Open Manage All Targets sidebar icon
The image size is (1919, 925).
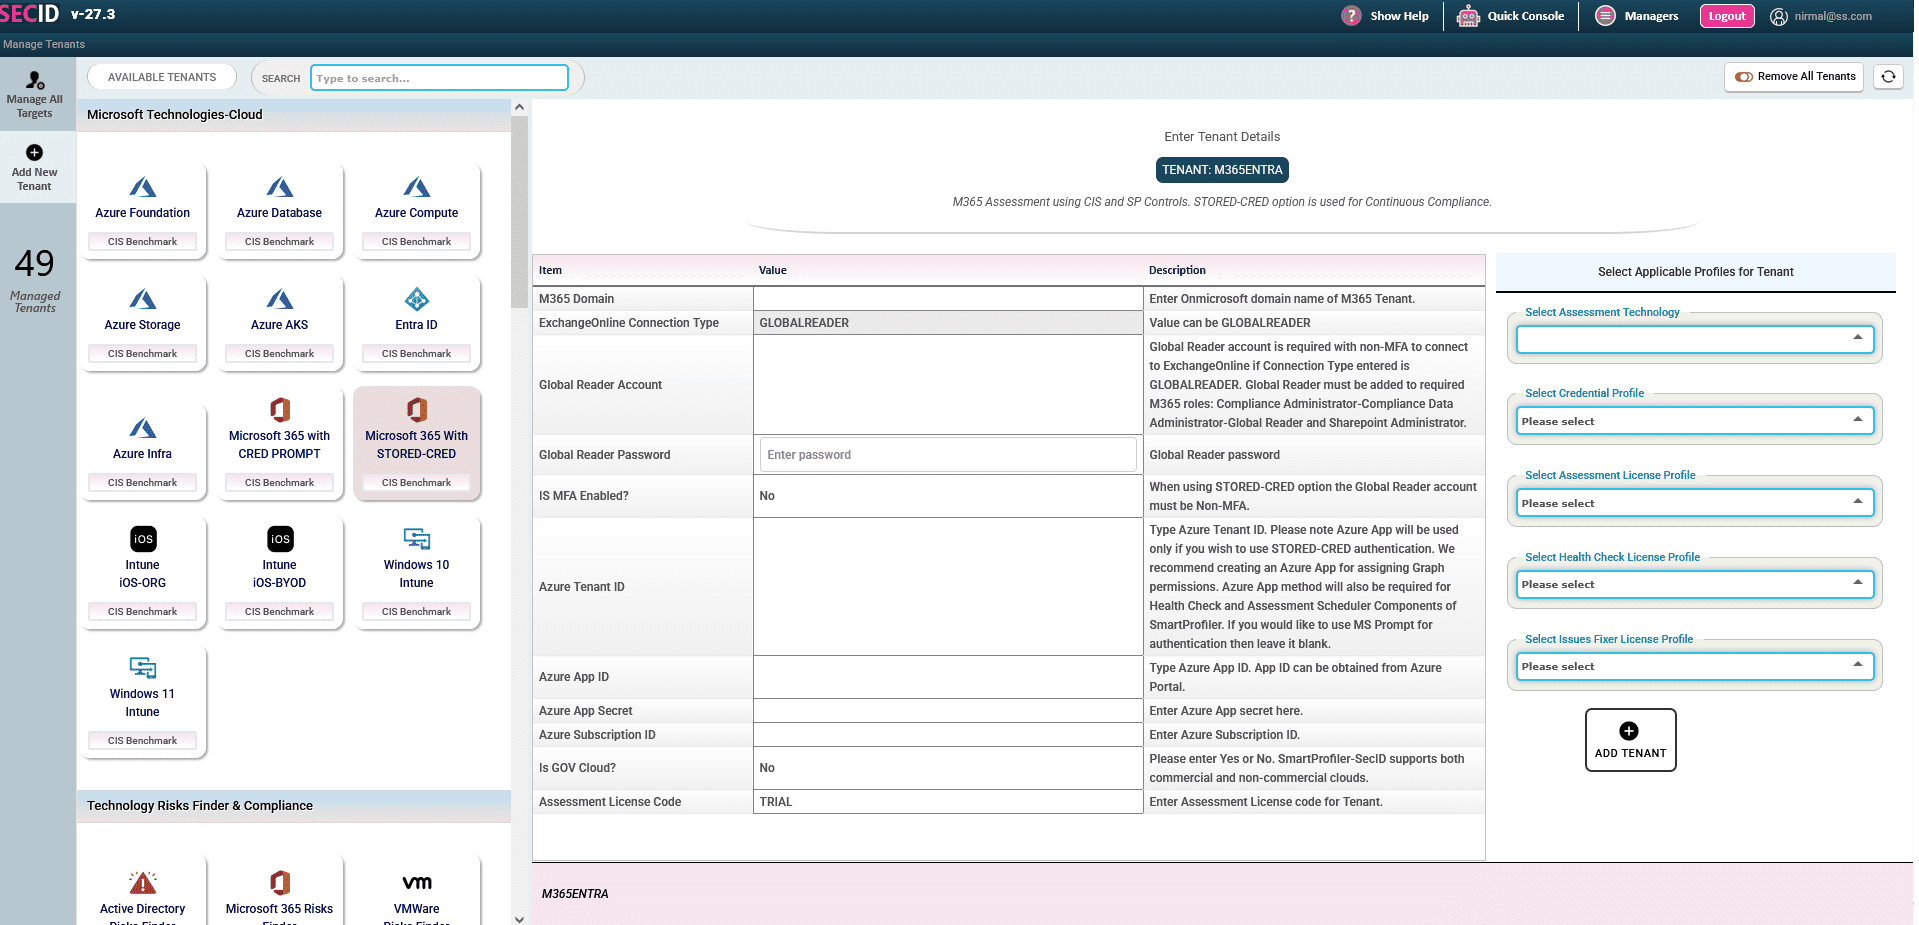click(35, 80)
